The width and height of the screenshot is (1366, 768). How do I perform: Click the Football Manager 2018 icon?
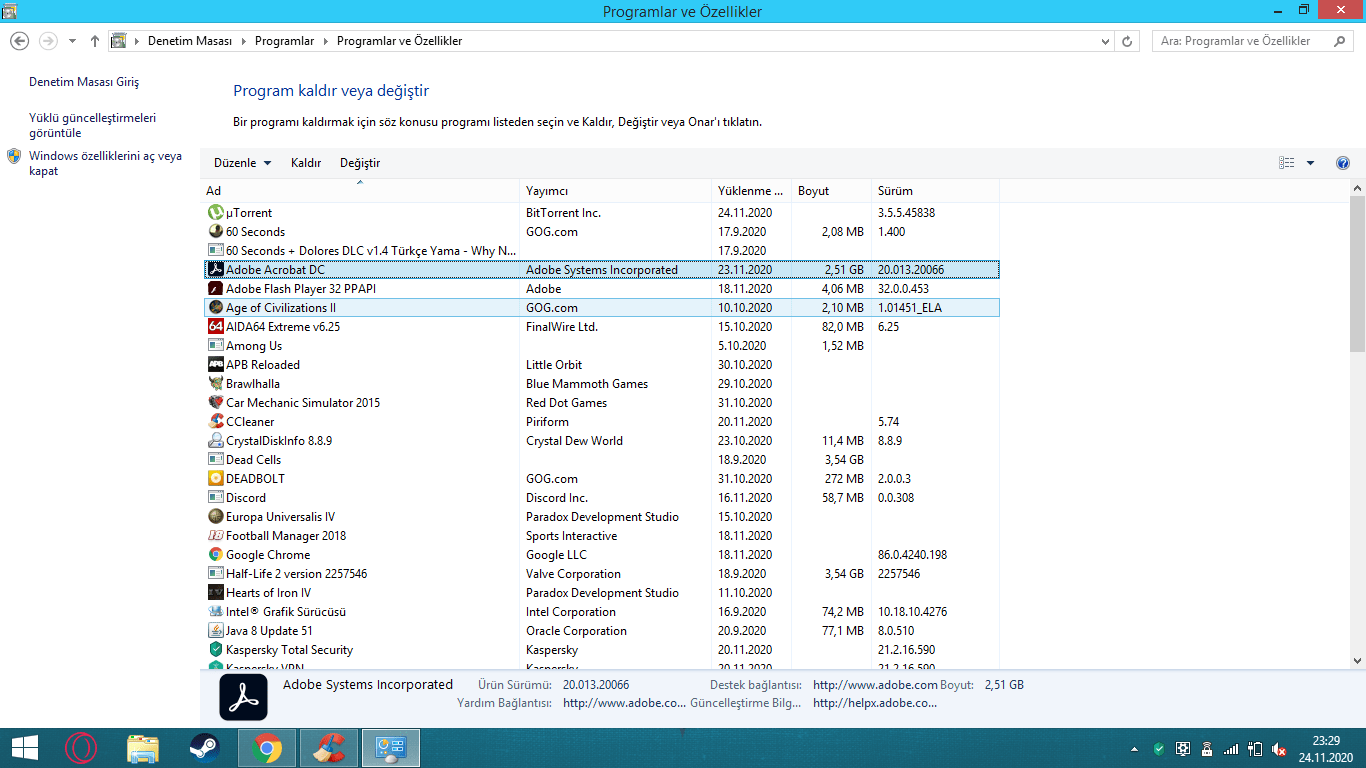pos(215,535)
